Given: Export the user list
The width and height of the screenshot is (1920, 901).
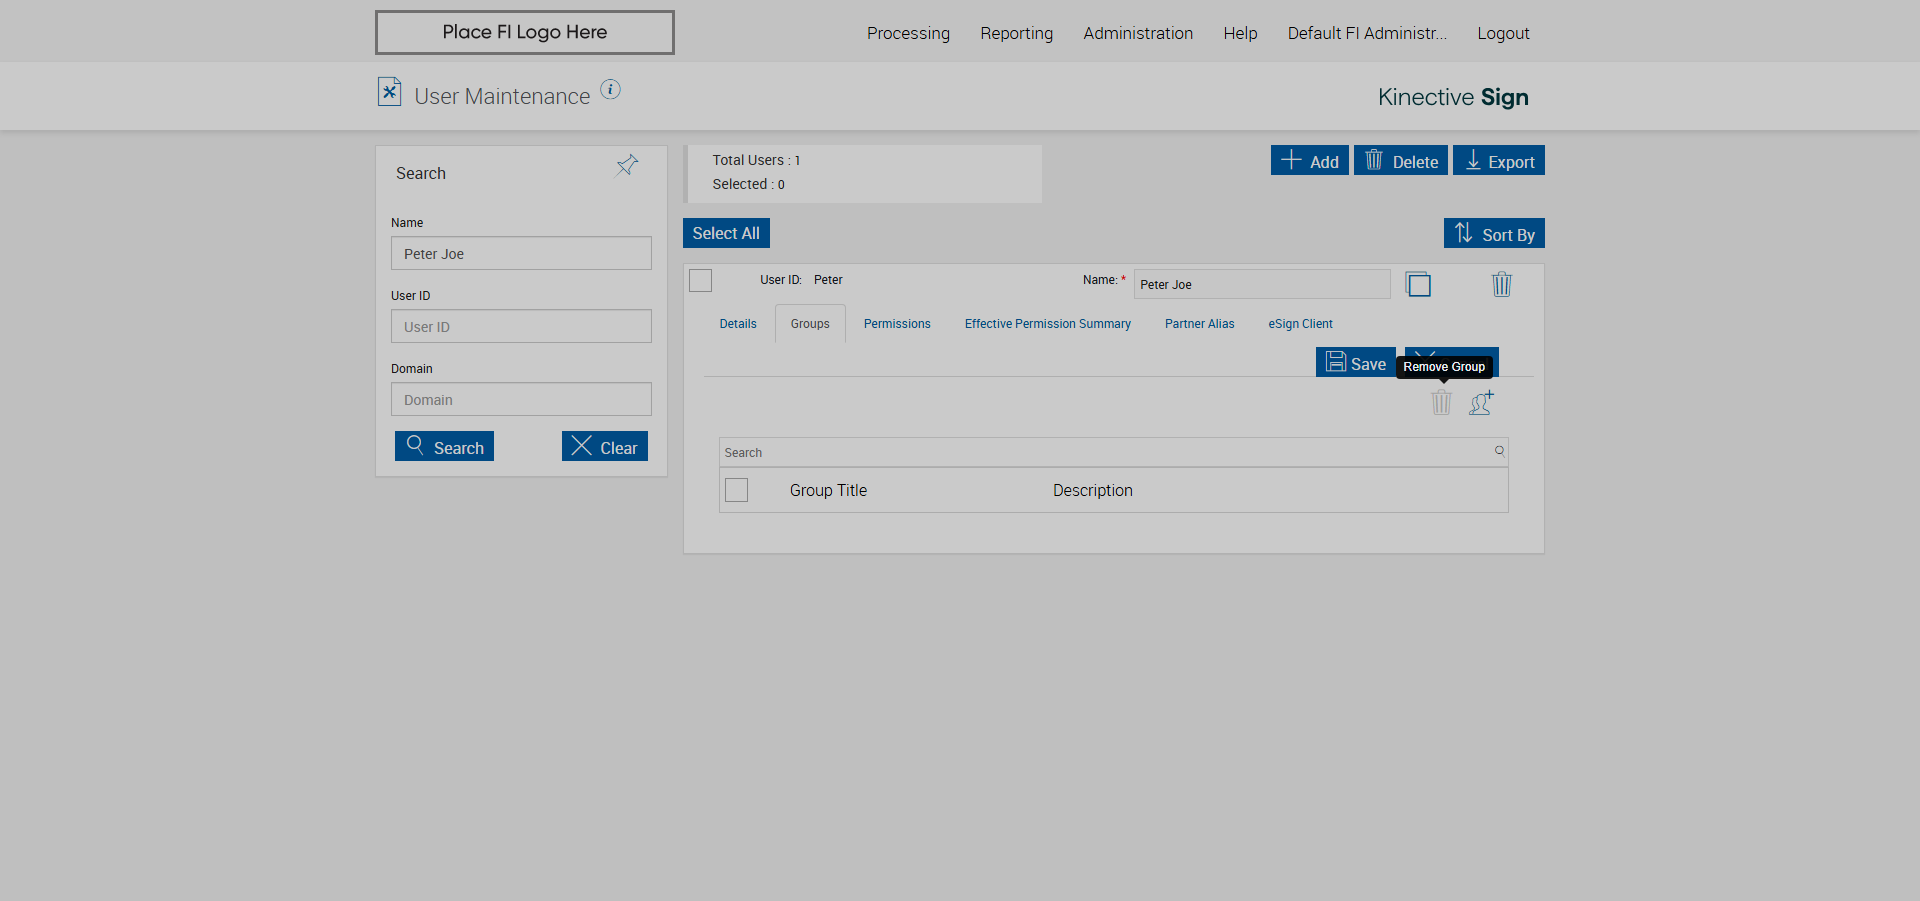Looking at the screenshot, I should (x=1499, y=160).
